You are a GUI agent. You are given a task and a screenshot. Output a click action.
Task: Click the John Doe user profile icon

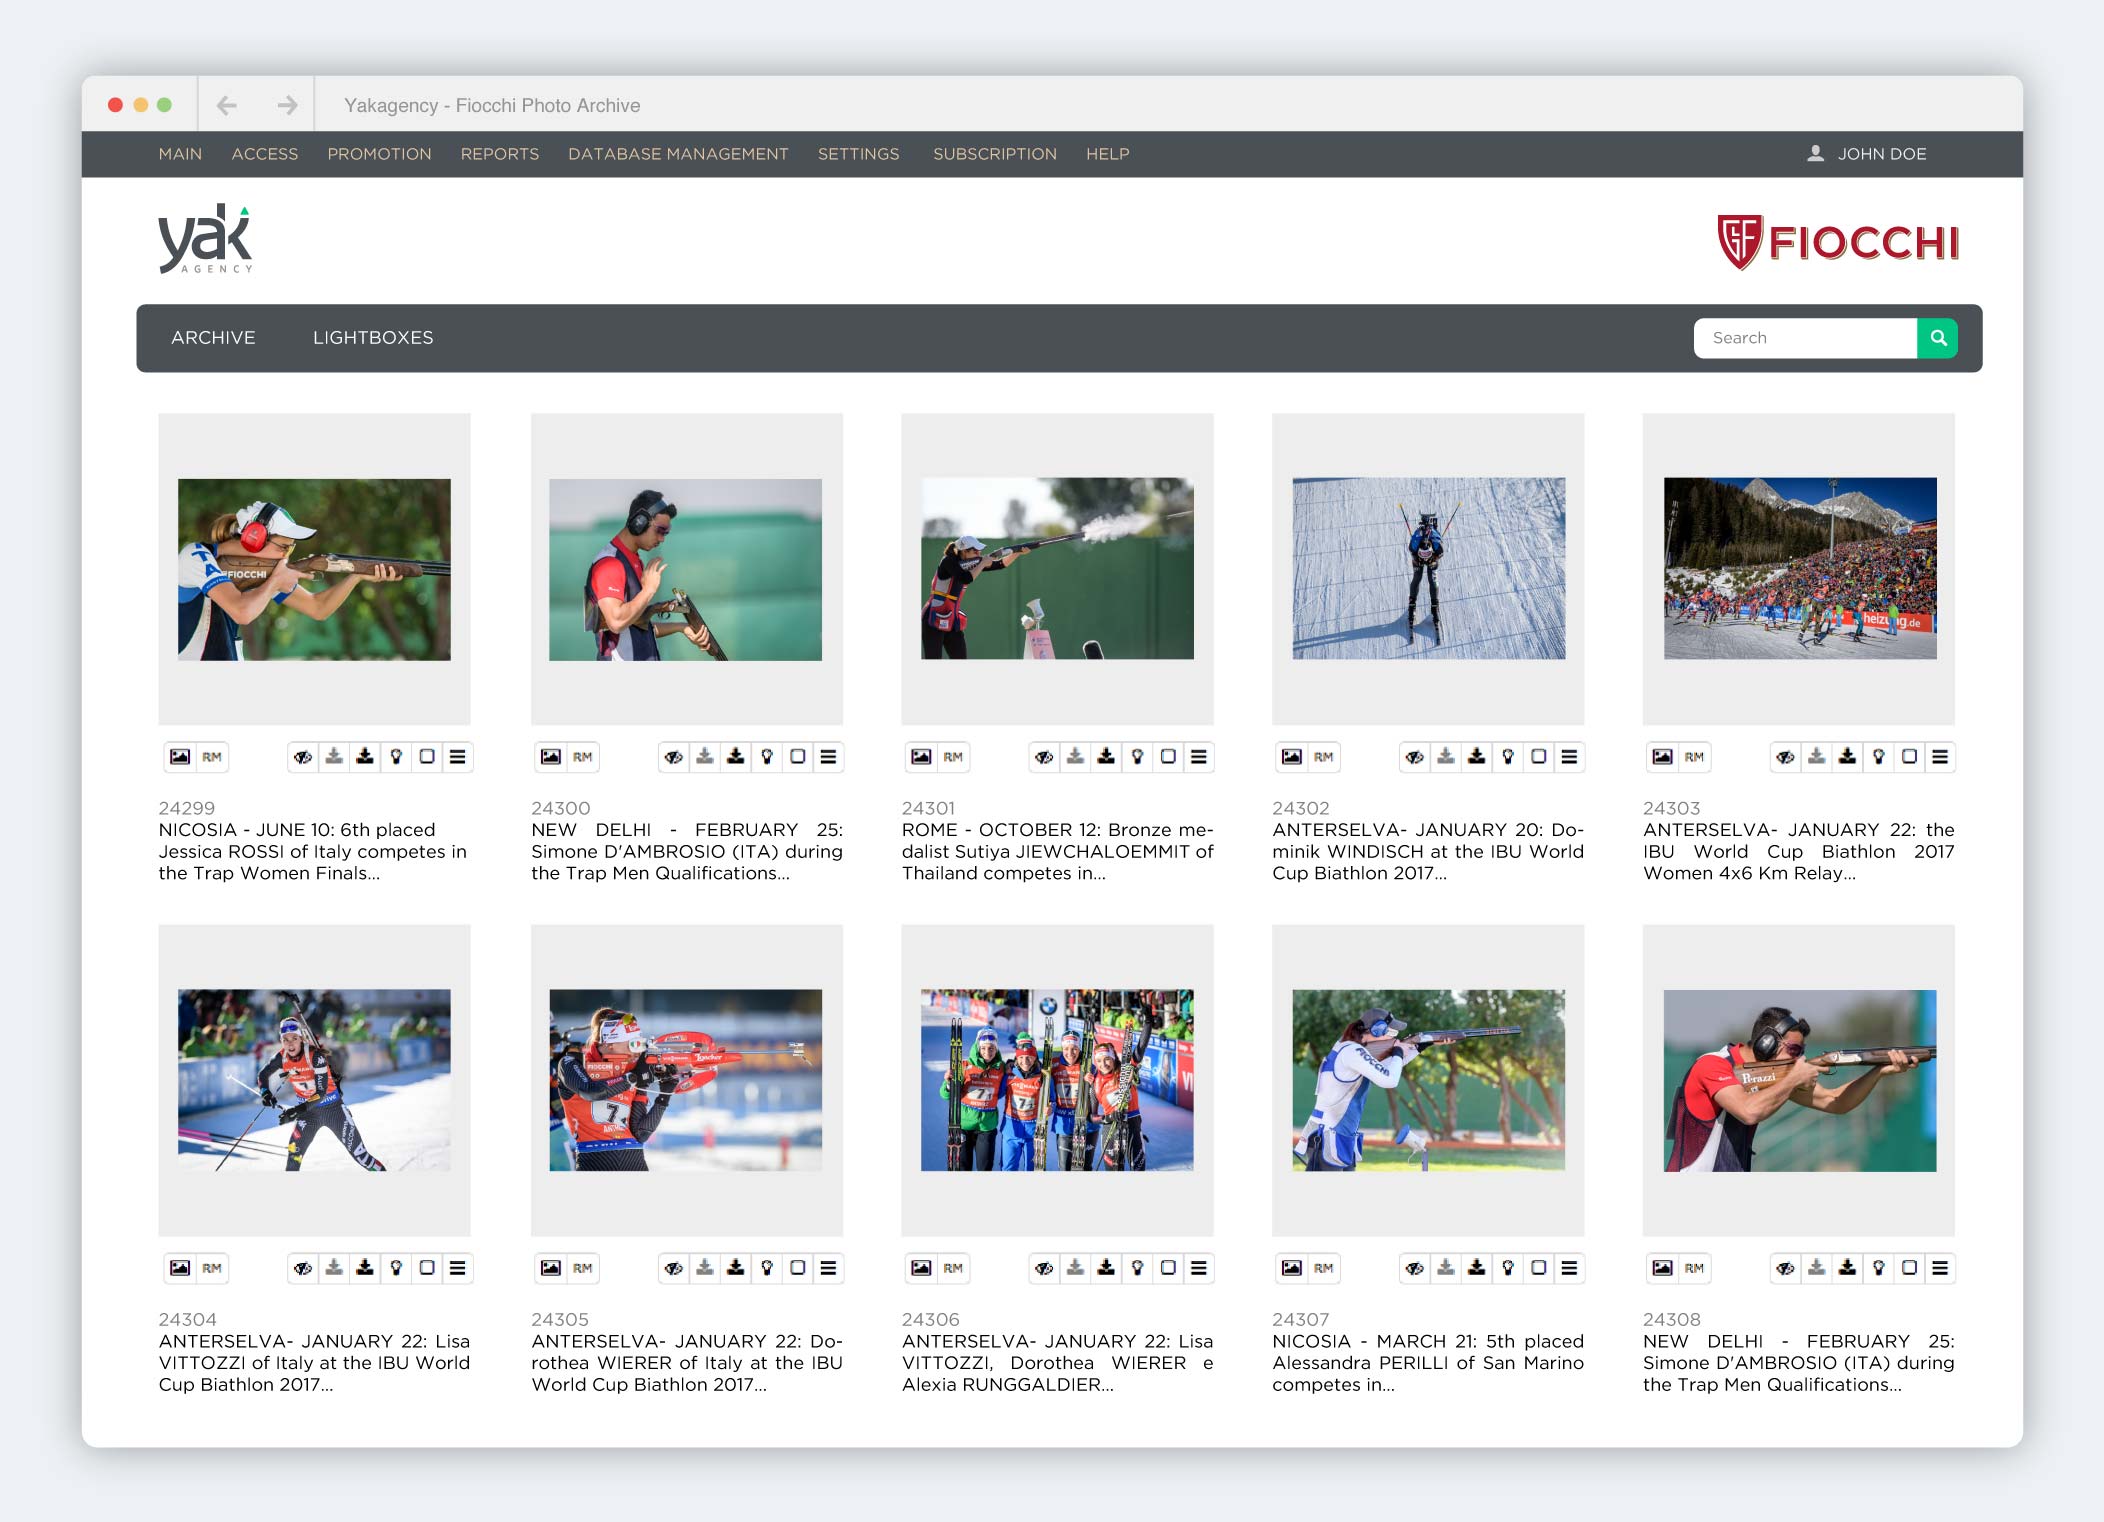point(1816,153)
